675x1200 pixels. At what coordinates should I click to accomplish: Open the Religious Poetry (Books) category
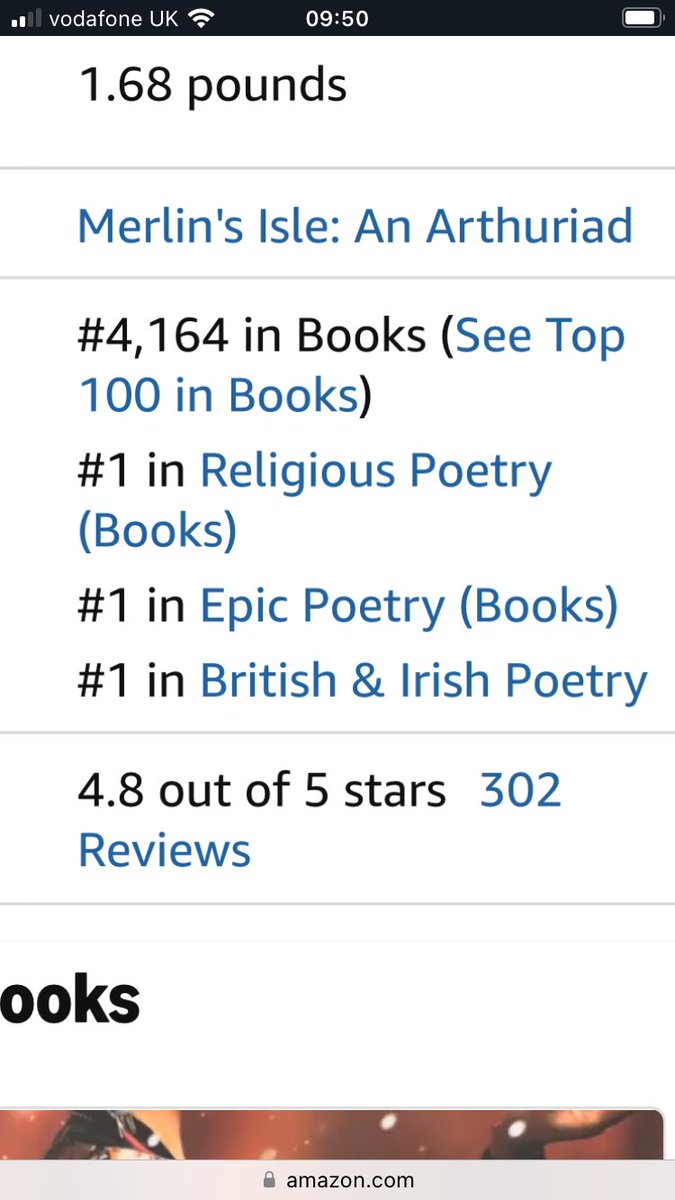[315, 502]
